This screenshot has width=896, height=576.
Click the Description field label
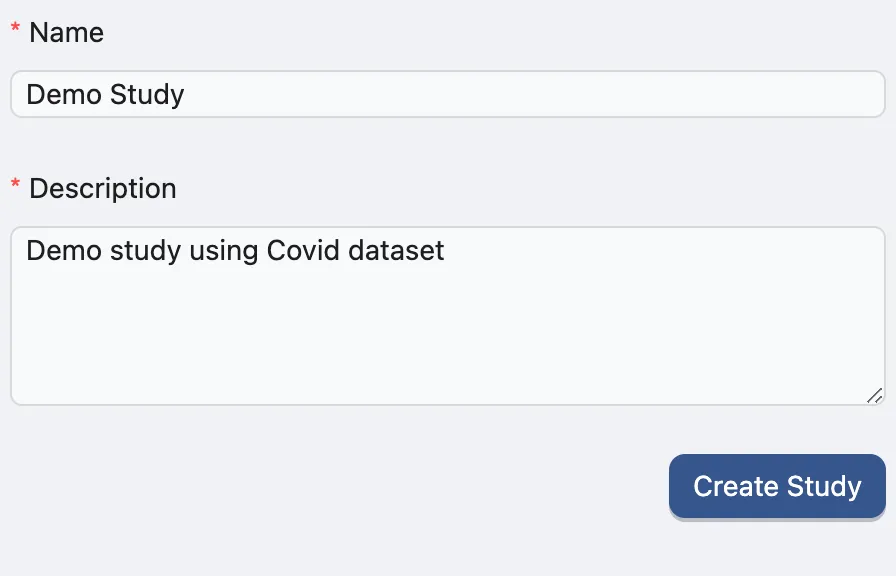[100, 188]
